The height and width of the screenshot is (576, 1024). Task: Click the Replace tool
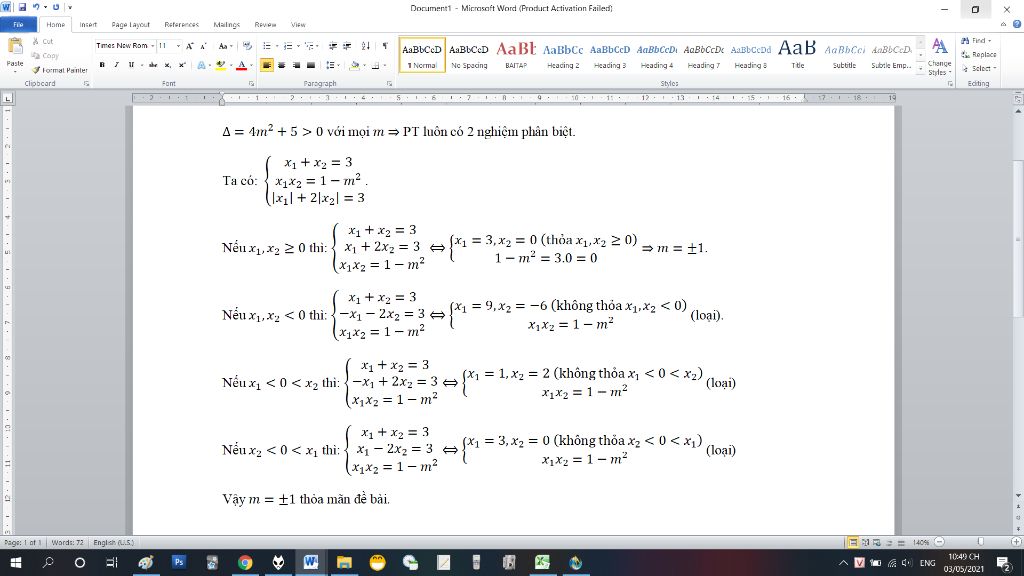click(978, 54)
